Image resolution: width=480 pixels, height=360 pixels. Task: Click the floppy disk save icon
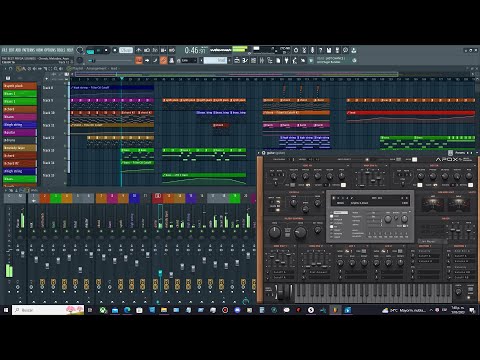pyautogui.click(x=329, y=50)
